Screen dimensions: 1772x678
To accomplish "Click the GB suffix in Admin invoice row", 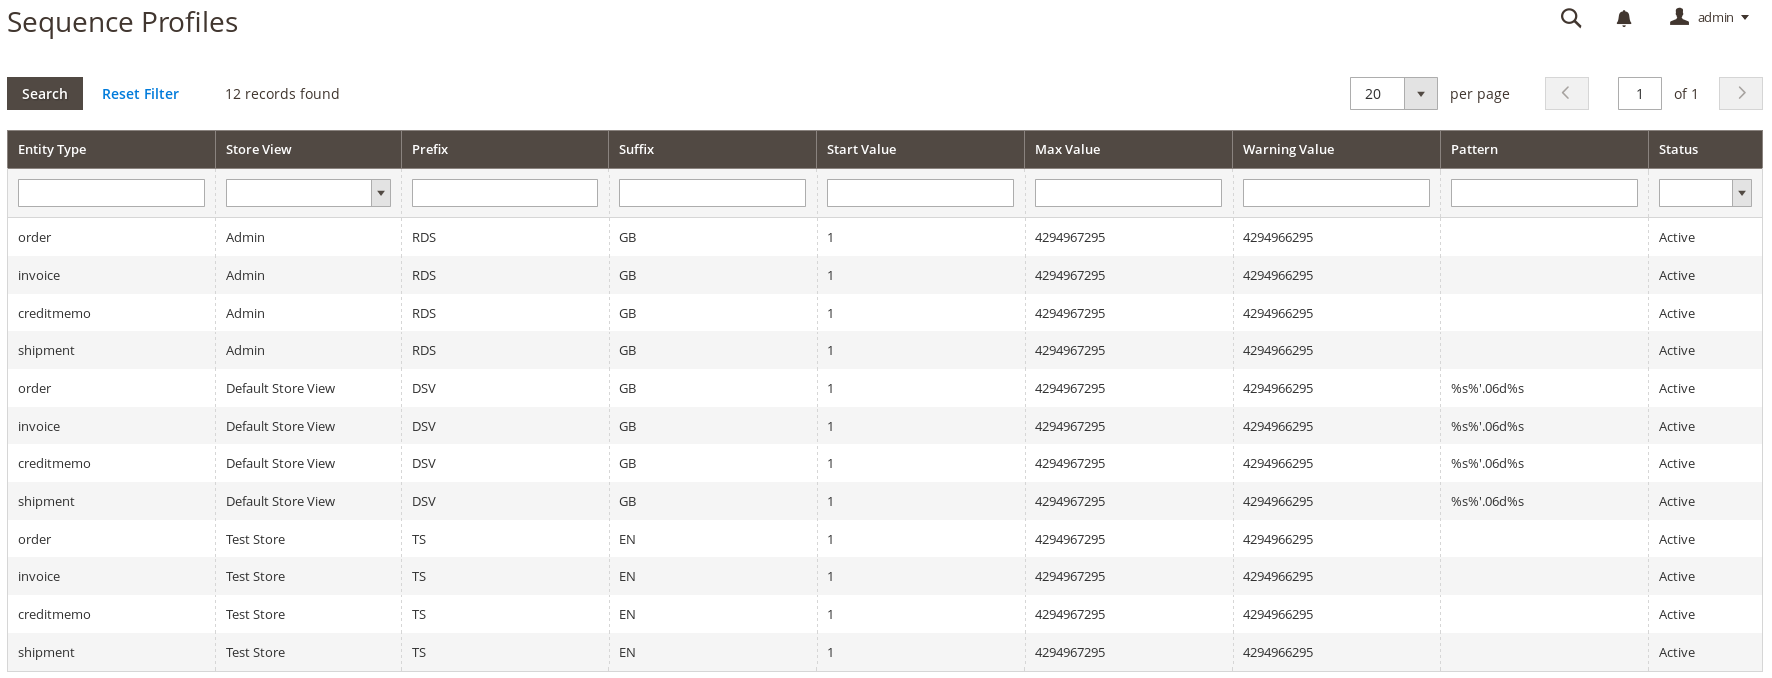I will click(627, 276).
